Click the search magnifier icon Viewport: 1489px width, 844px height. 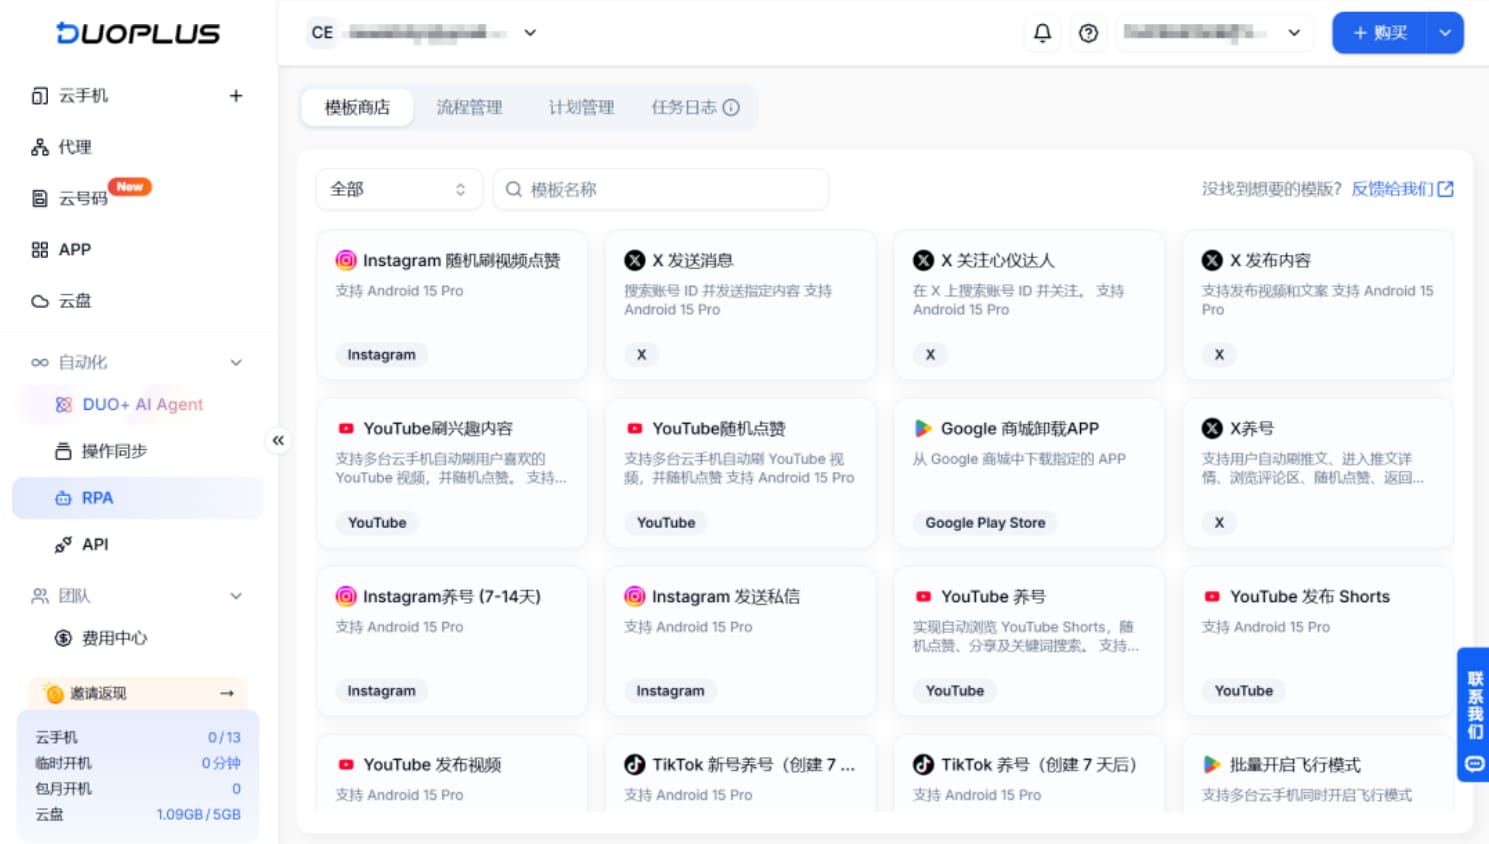pos(514,189)
